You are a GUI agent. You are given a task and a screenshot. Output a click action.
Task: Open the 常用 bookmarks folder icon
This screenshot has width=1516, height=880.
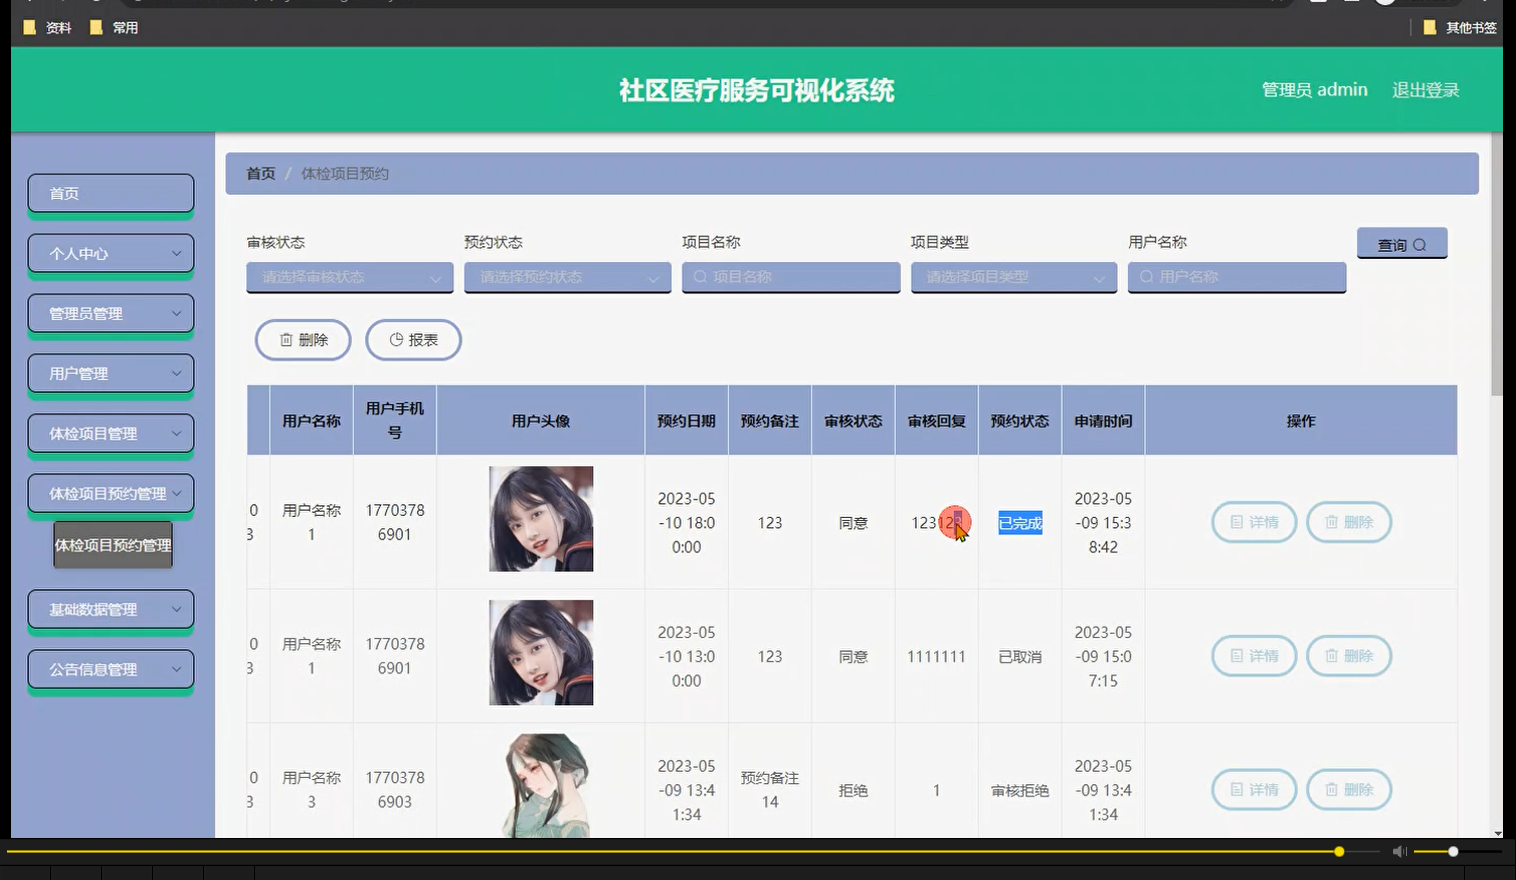click(96, 27)
